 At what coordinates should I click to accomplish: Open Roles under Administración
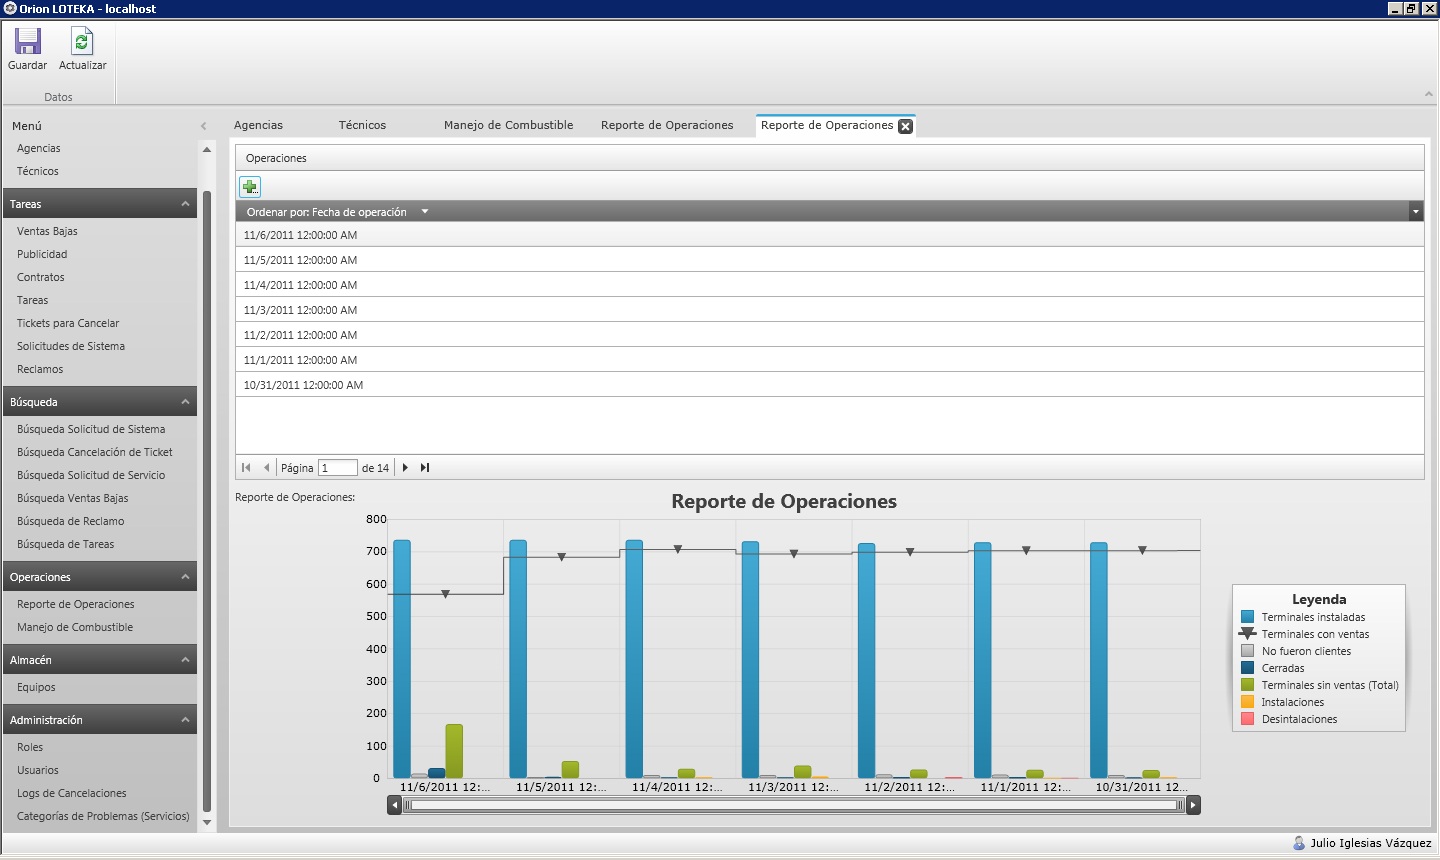pos(30,747)
